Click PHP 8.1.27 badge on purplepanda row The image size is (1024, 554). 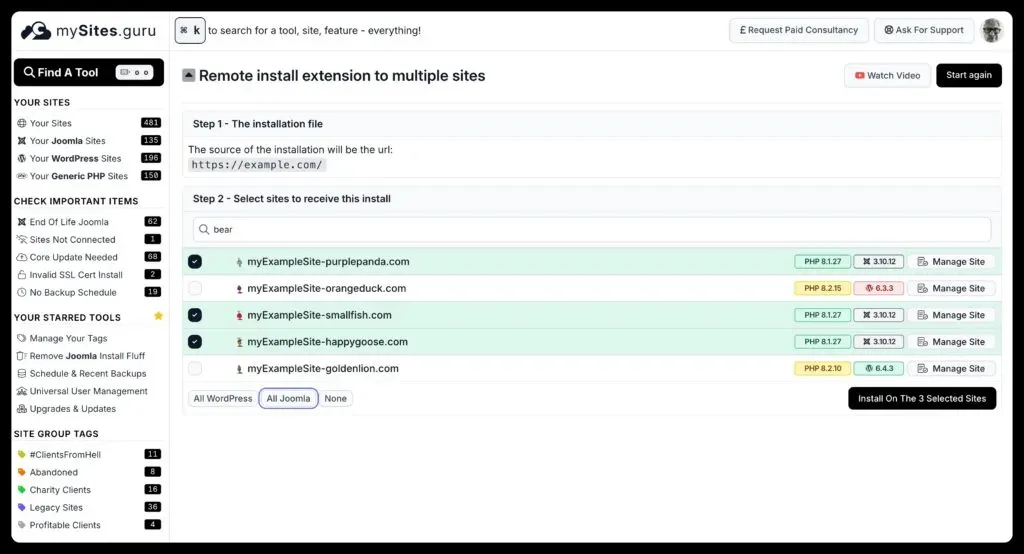tap(822, 261)
